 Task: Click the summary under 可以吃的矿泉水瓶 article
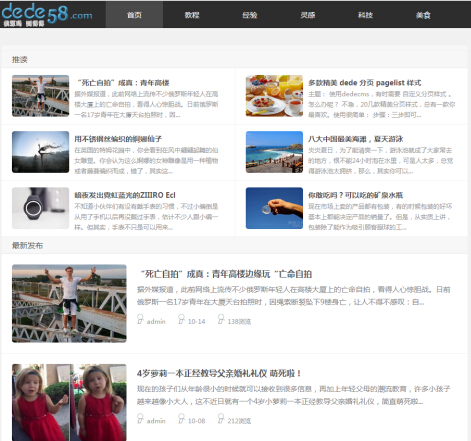pos(380,217)
